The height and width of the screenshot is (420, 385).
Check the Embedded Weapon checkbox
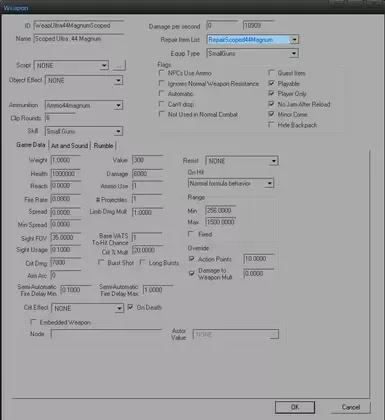[x=33, y=322]
